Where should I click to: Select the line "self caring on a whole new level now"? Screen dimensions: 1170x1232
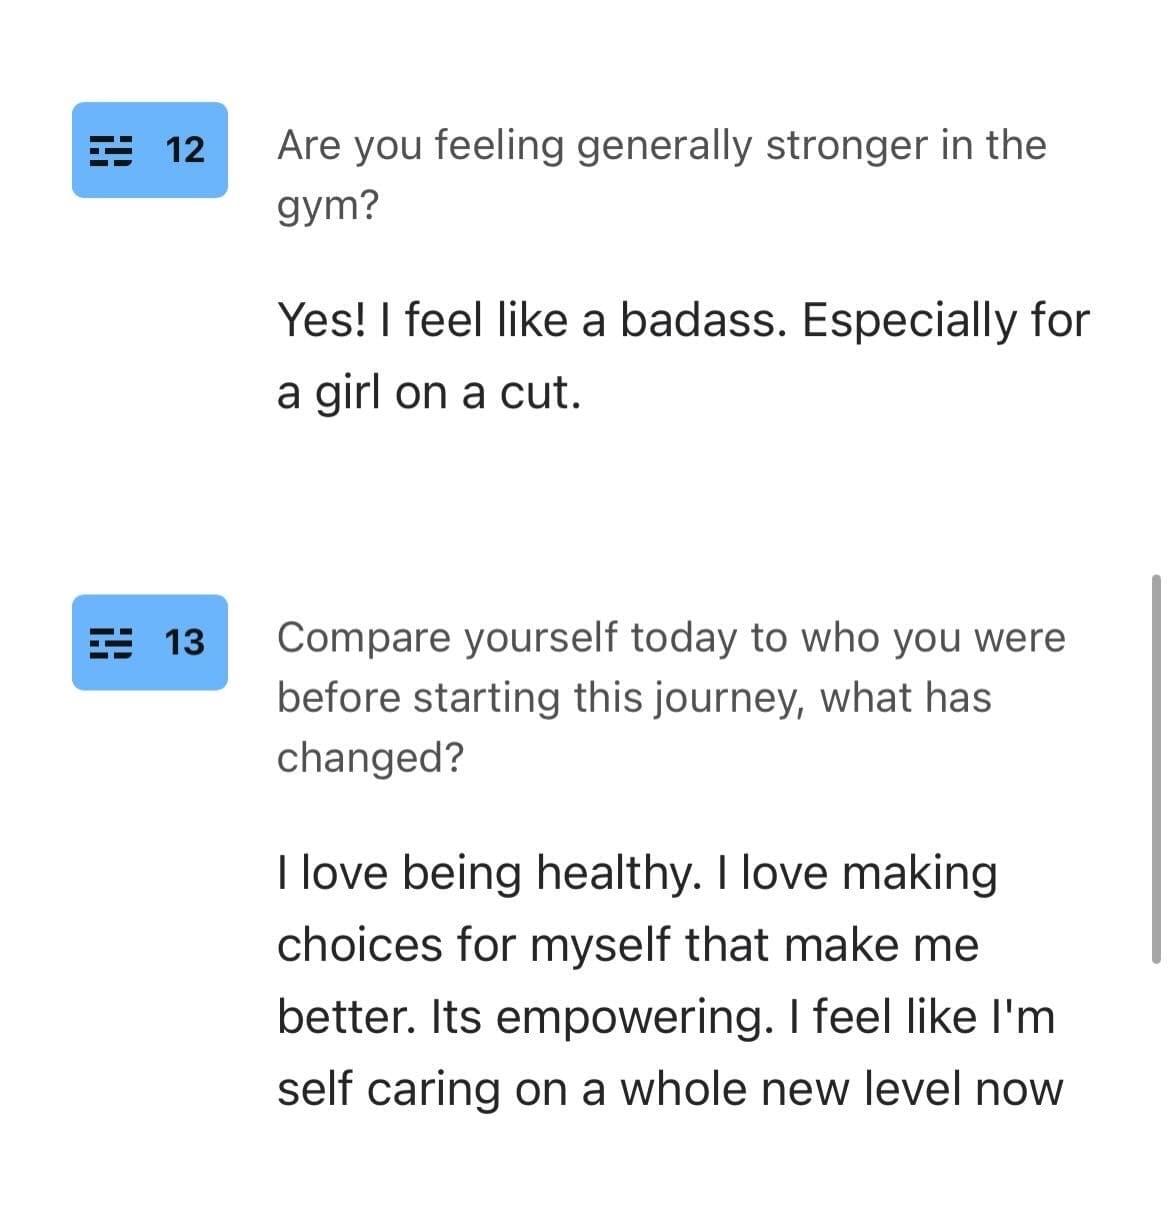coord(670,1089)
